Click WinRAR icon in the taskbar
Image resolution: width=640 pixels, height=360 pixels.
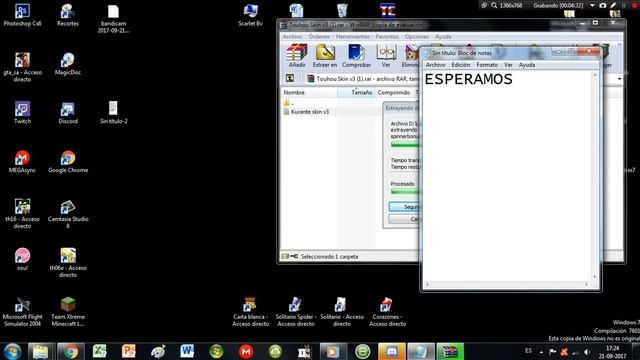[x=450, y=351]
